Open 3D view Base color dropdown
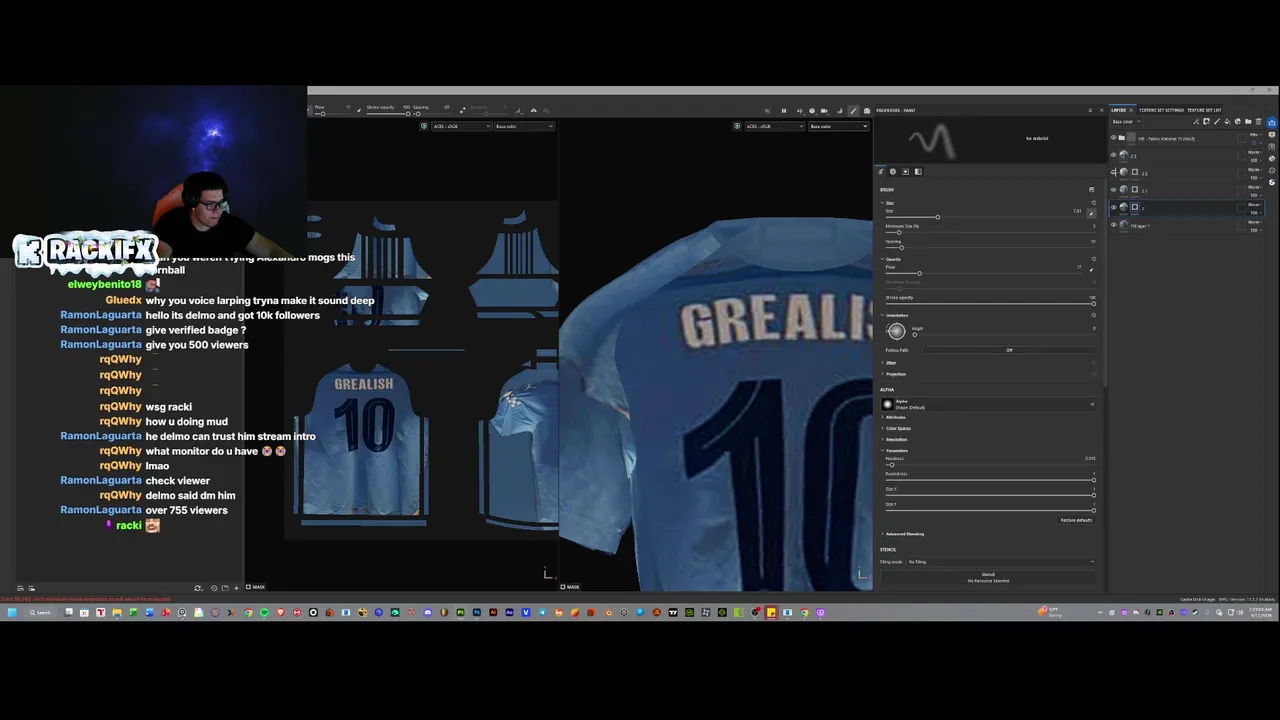The height and width of the screenshot is (720, 1280). point(838,126)
